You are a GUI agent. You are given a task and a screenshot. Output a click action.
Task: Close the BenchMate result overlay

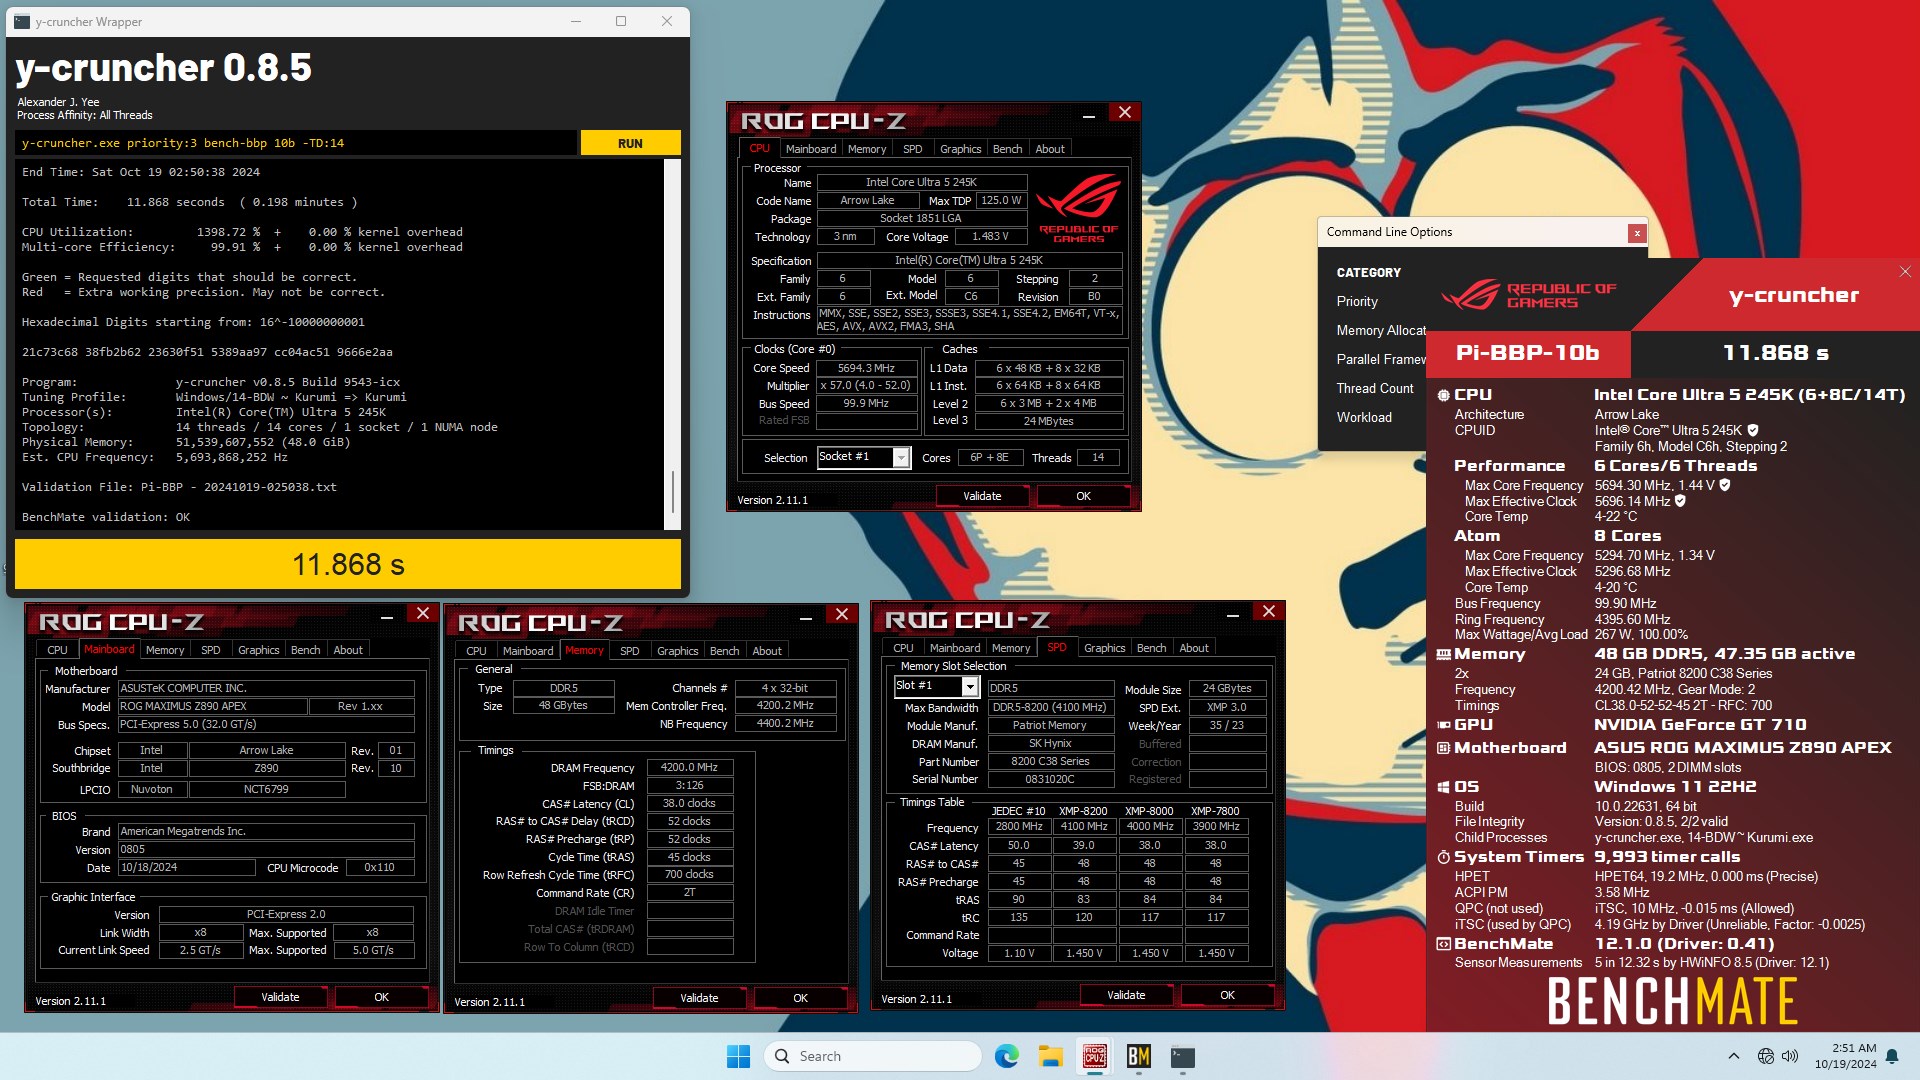1905,272
